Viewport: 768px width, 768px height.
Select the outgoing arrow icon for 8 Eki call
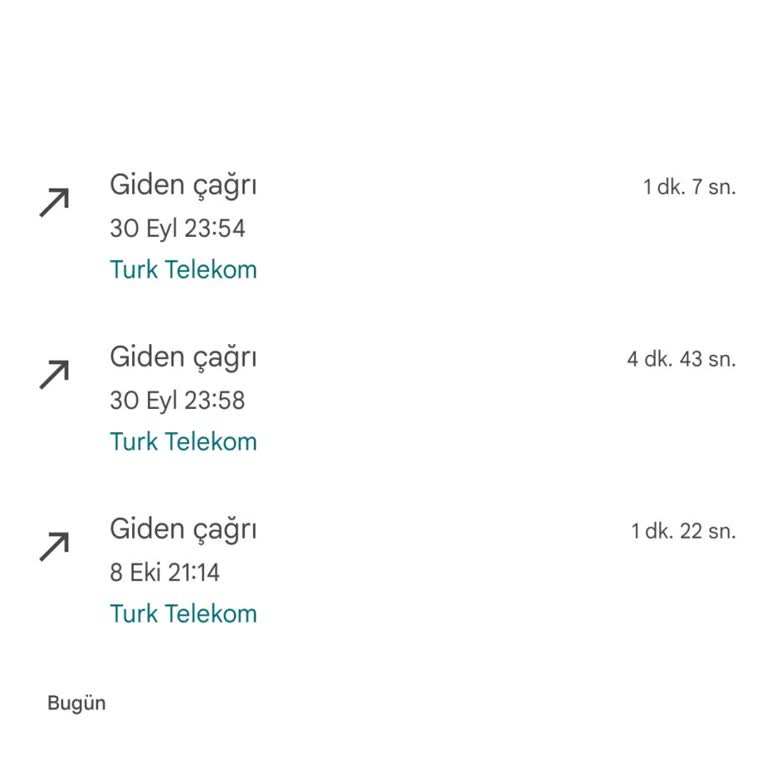click(54, 547)
